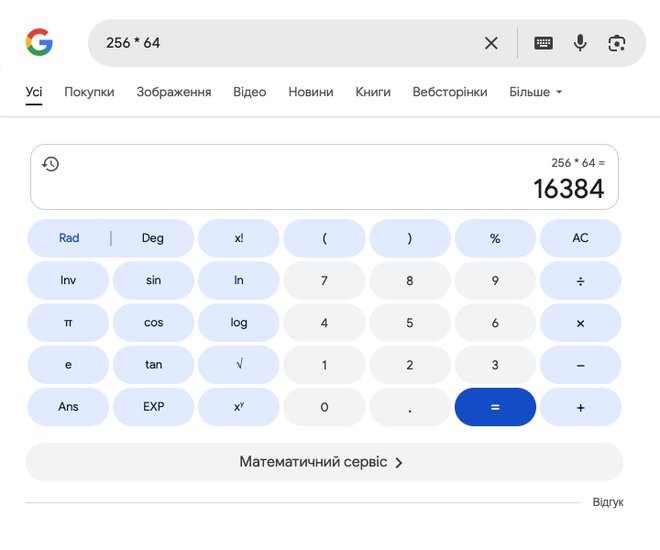
Task: Click the digit 6 key
Action: click(495, 323)
